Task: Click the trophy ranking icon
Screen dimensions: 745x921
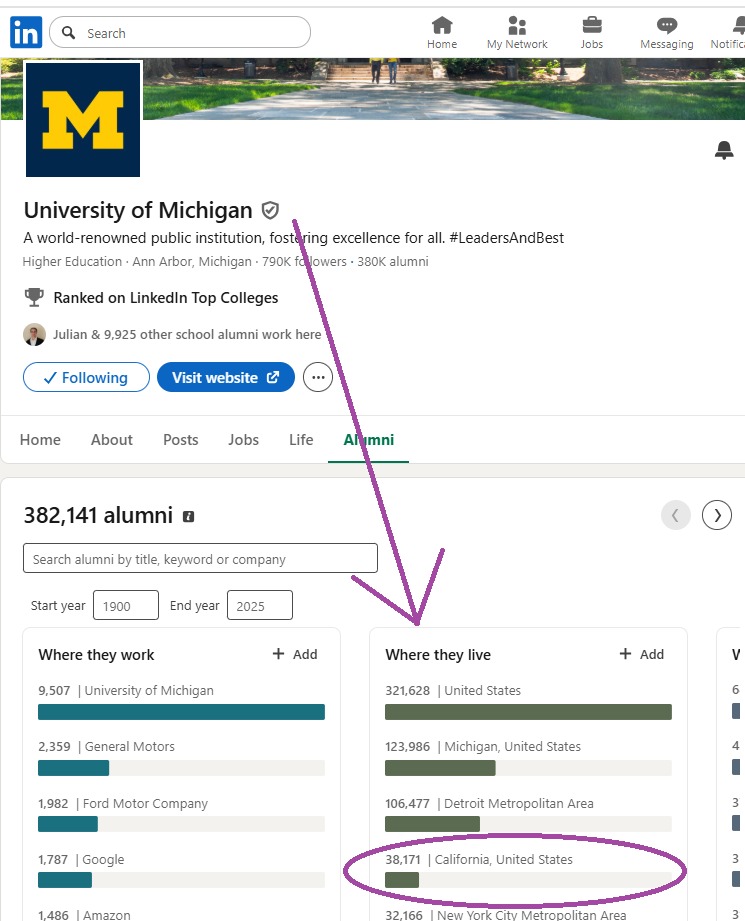Action: coord(34,298)
